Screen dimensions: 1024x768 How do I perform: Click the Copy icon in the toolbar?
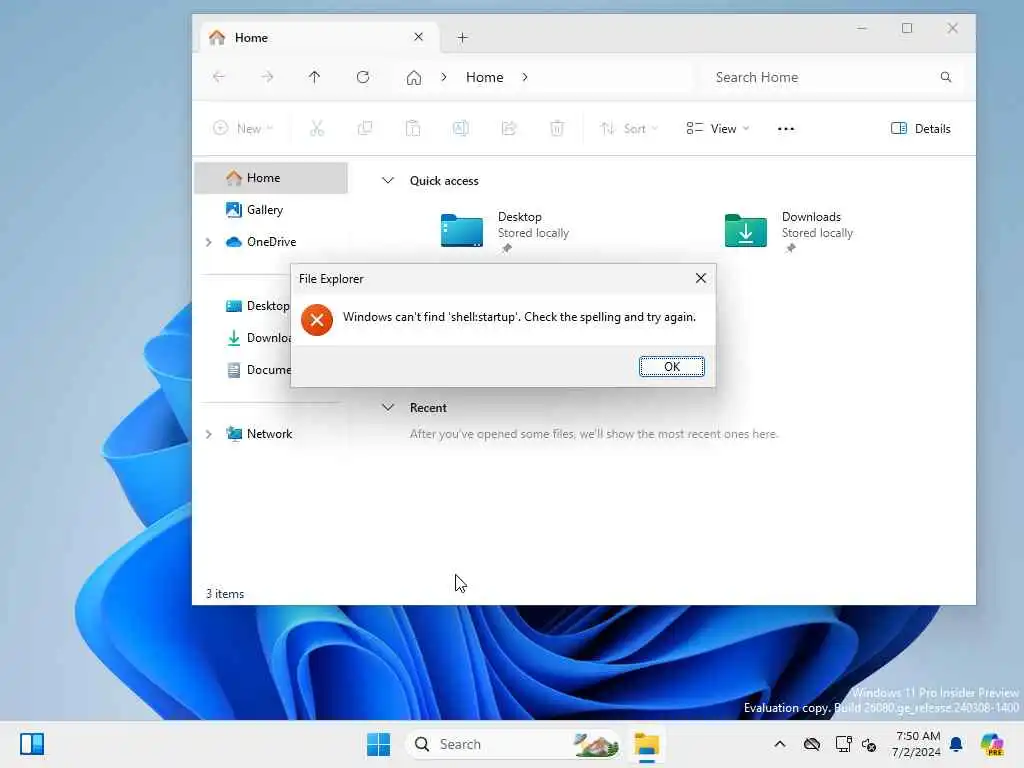pos(365,129)
